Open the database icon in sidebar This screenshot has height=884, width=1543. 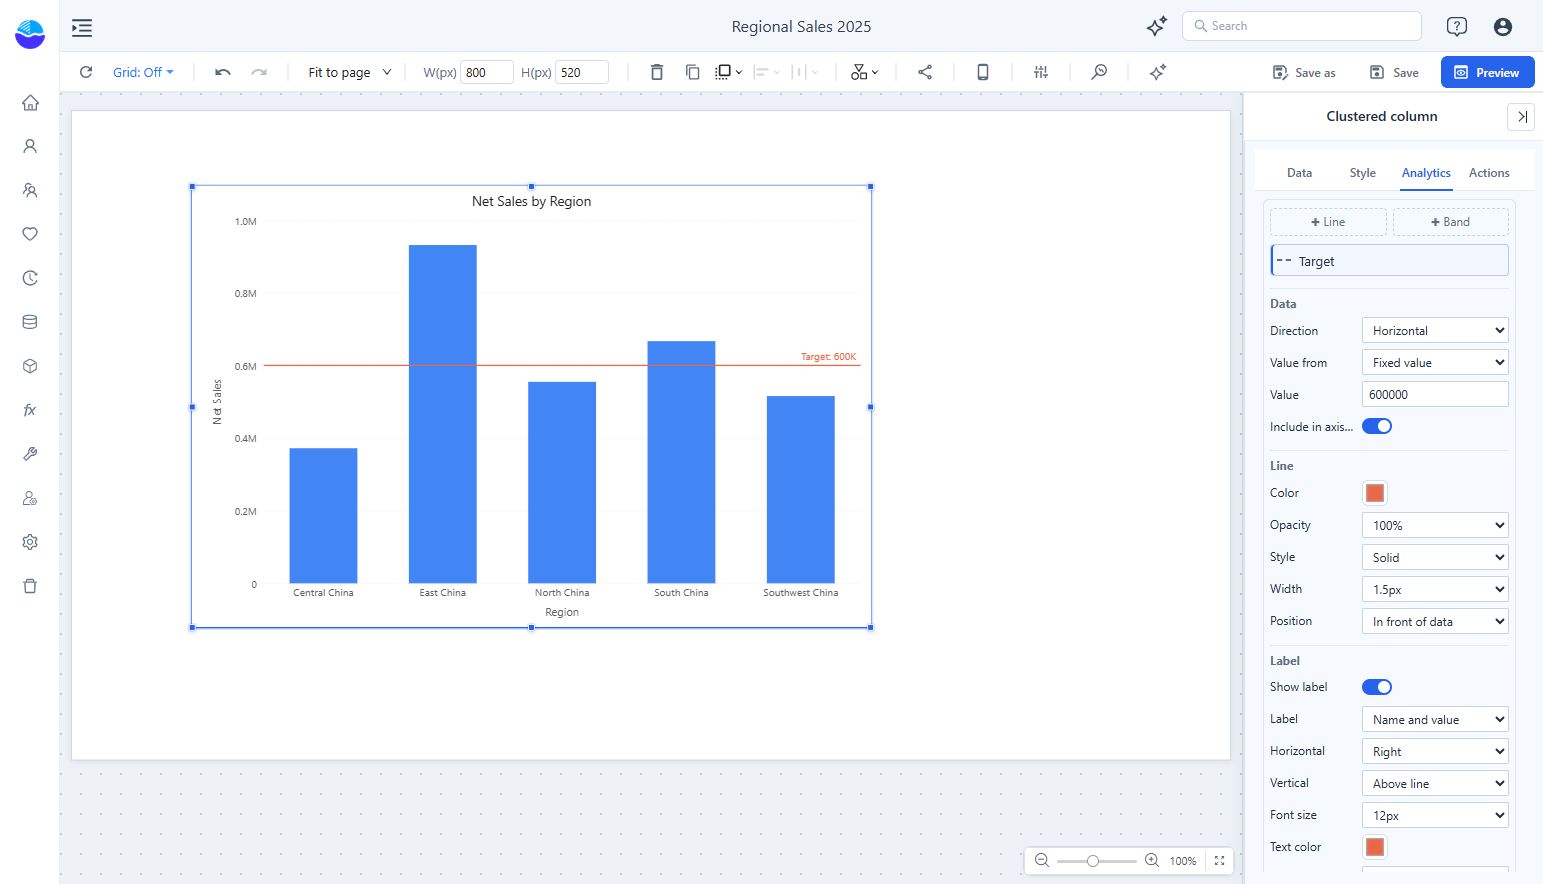point(30,322)
